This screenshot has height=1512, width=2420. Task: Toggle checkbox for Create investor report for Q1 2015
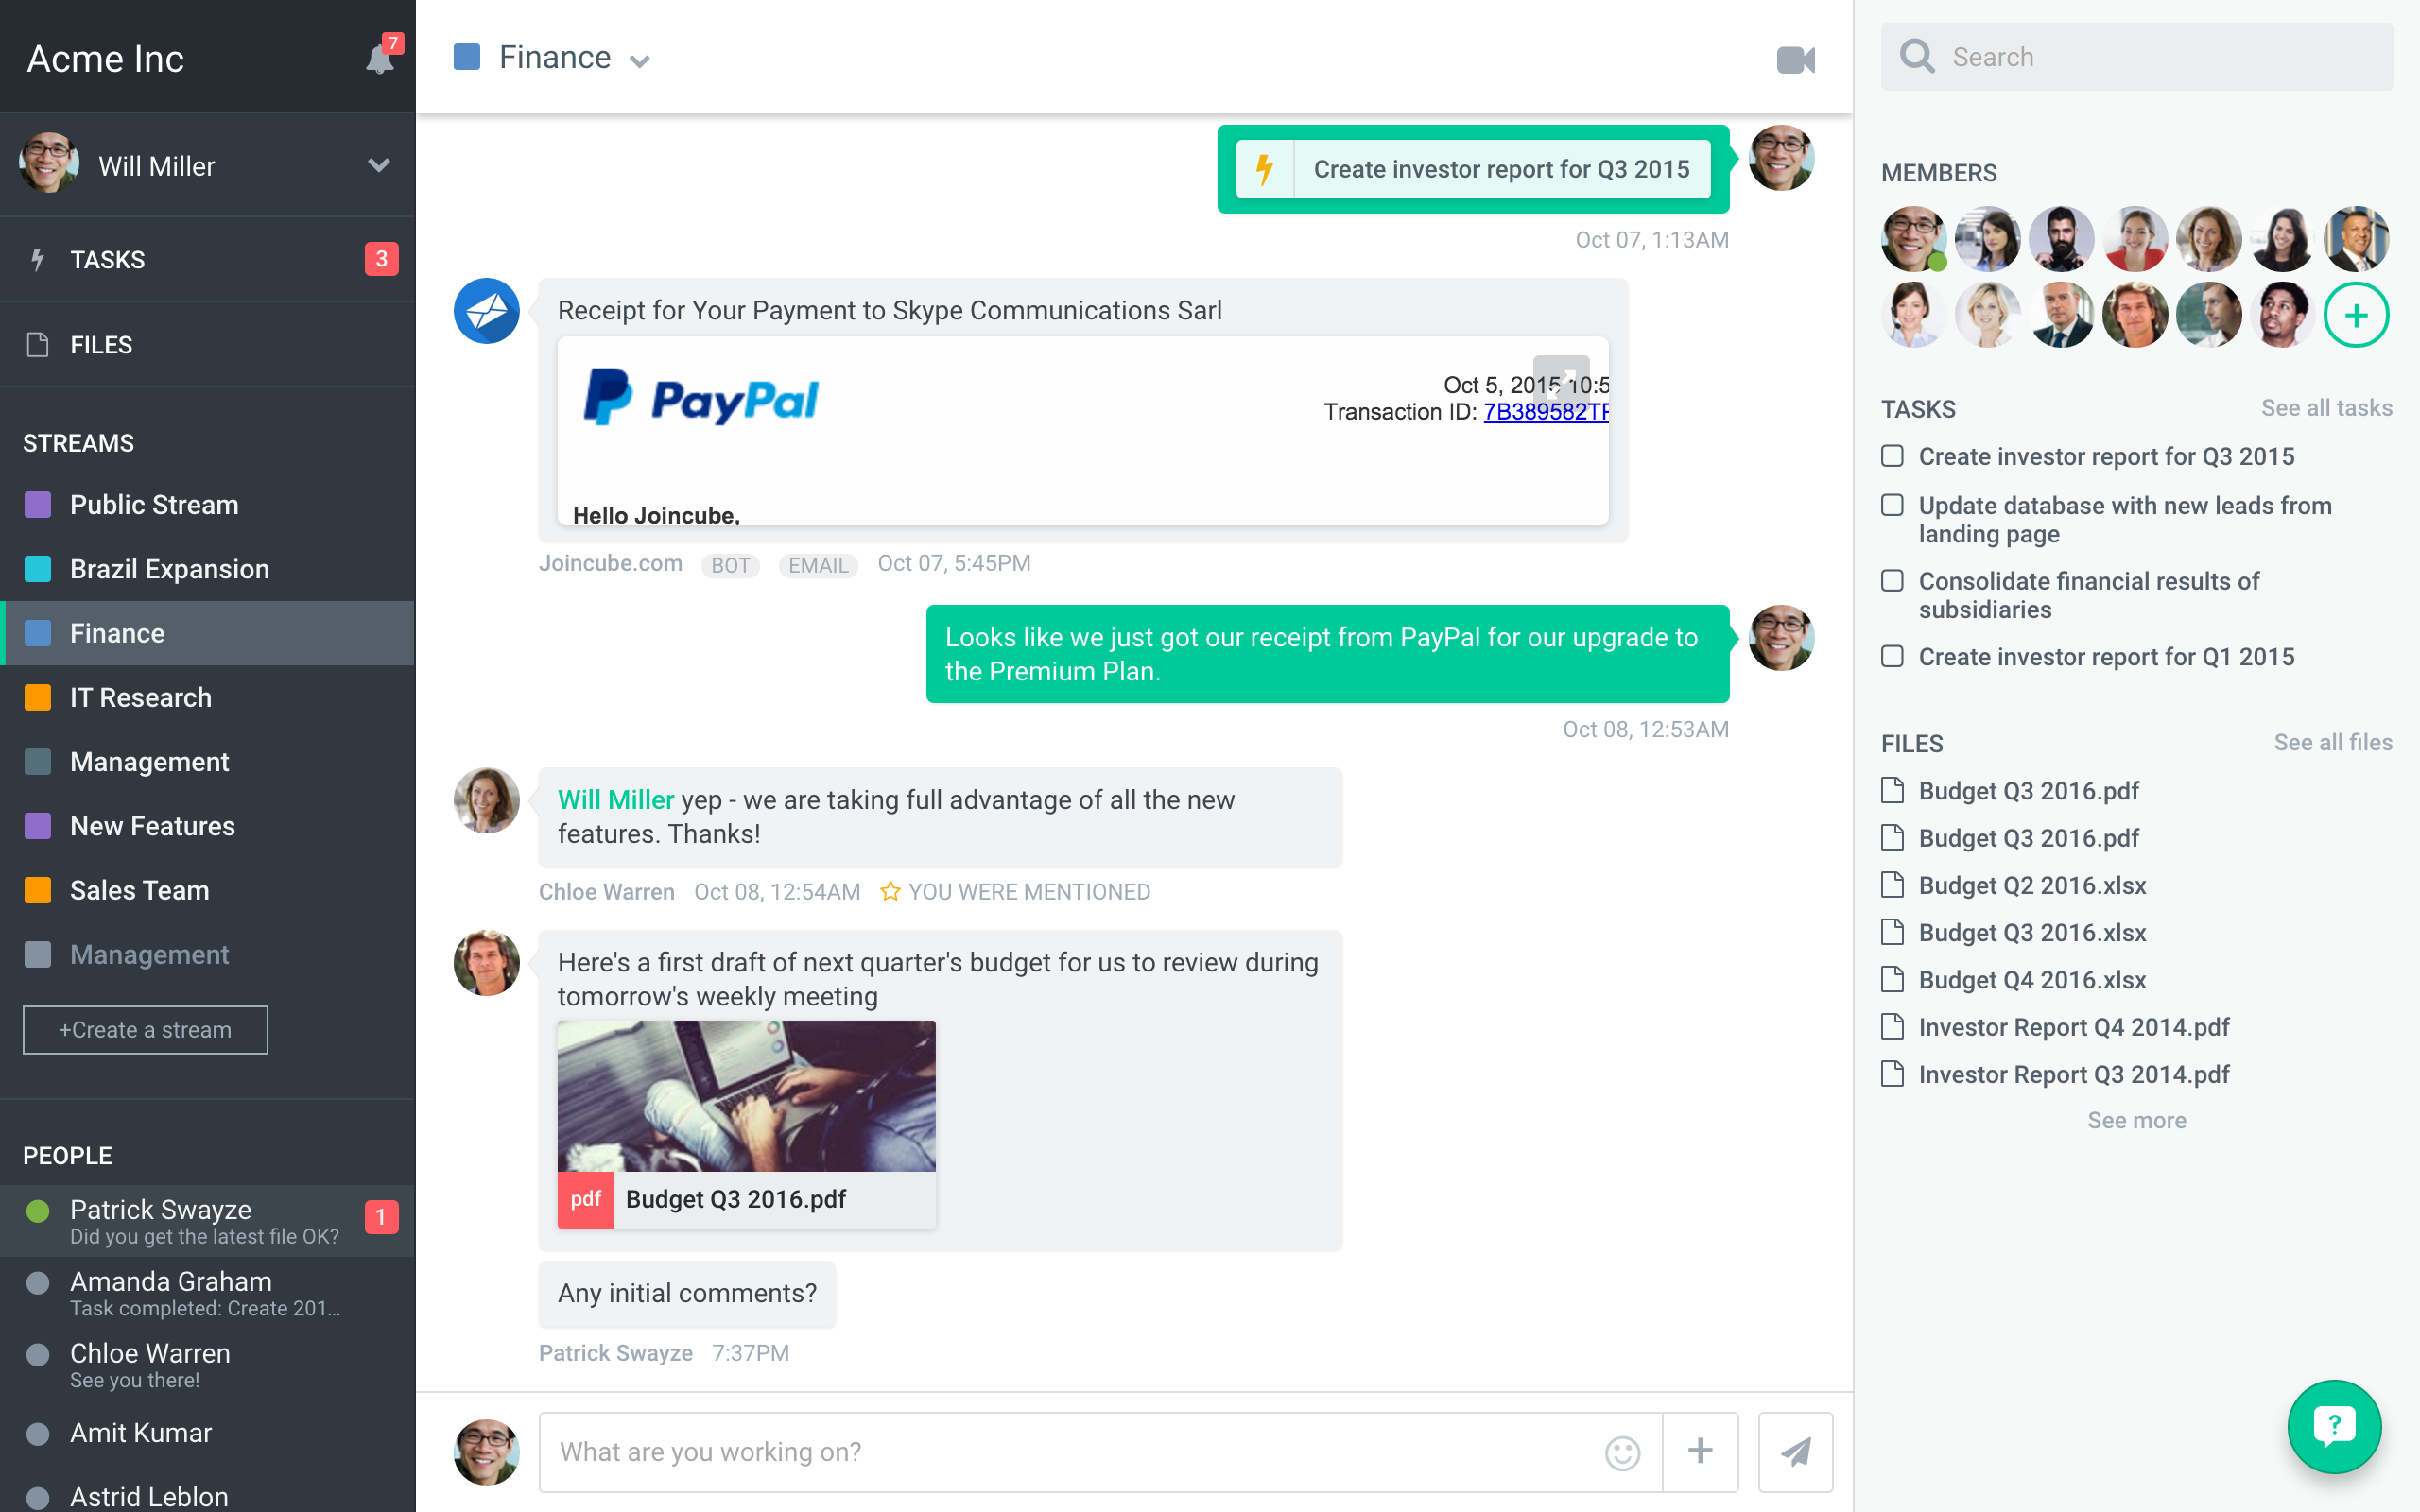click(1893, 655)
